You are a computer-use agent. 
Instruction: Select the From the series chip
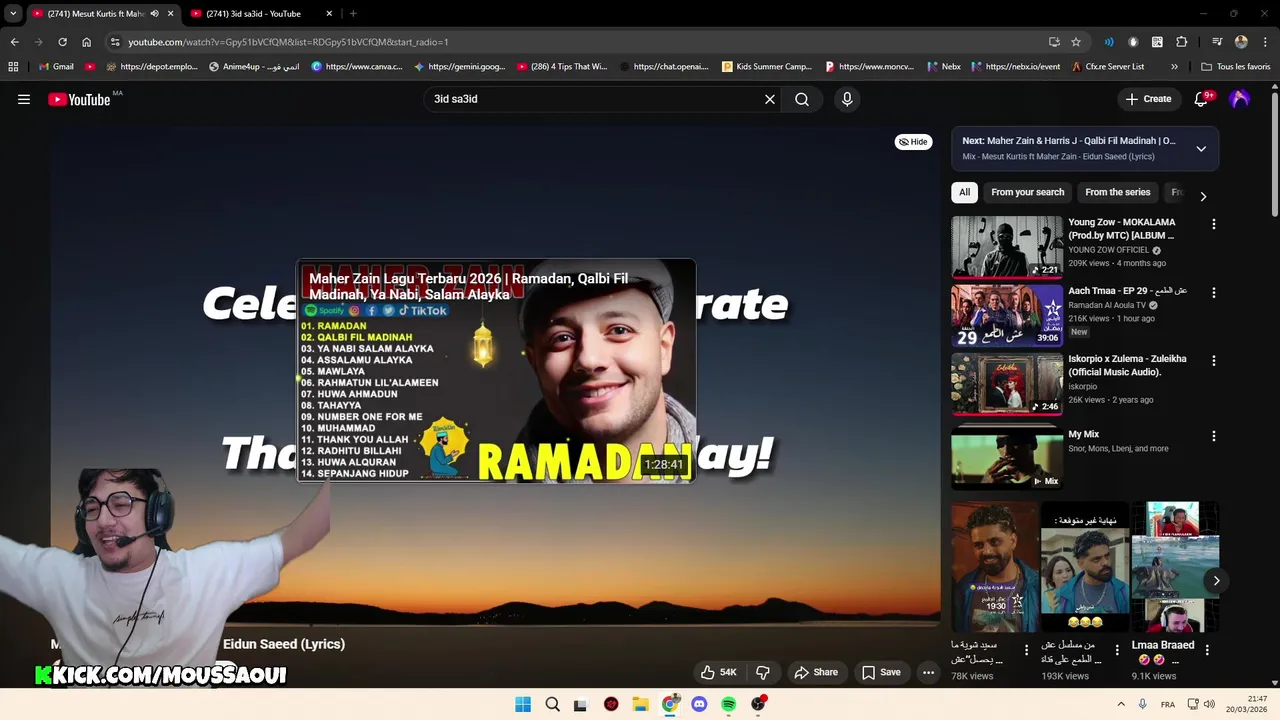tap(1117, 192)
